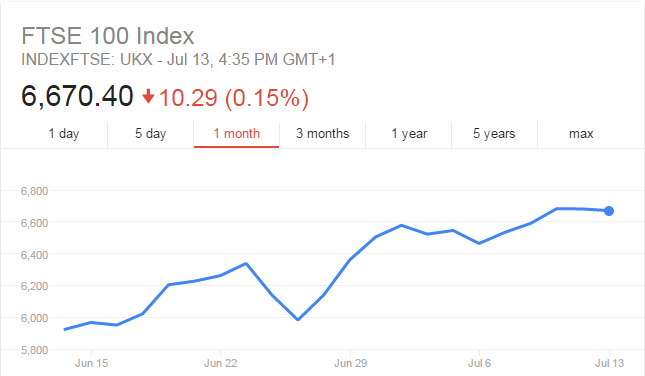Image resolution: width=645 pixels, height=376 pixels.
Task: Click the blue endpoint dot on chart
Action: [609, 211]
